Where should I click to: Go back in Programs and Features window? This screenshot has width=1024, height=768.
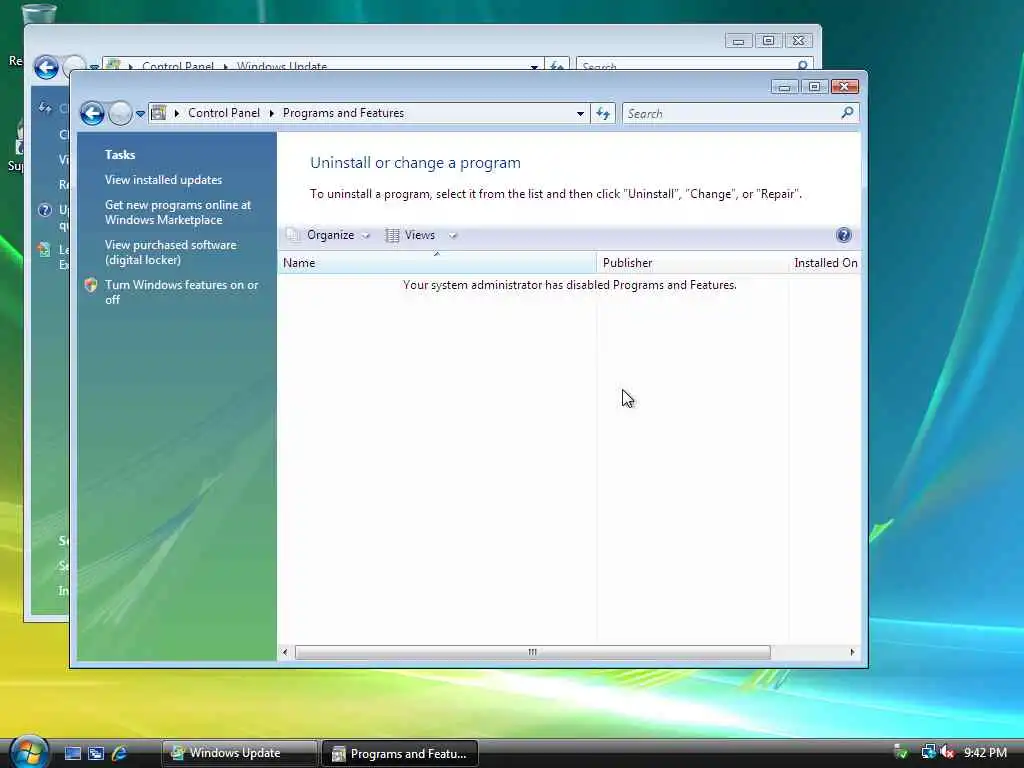(92, 114)
